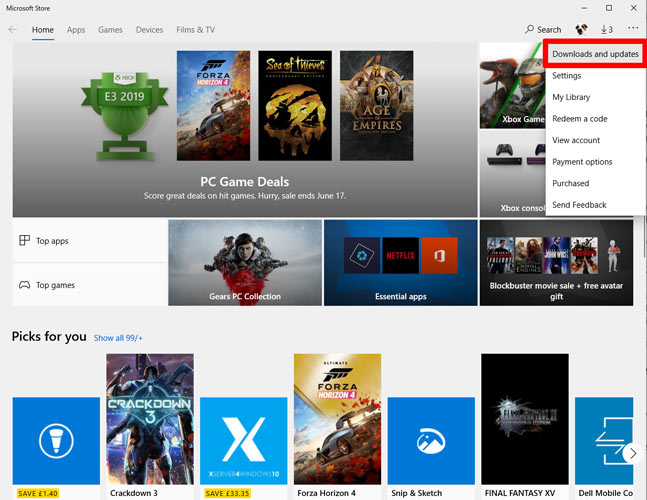
Task: Switch to the Devices tab
Action: (149, 30)
